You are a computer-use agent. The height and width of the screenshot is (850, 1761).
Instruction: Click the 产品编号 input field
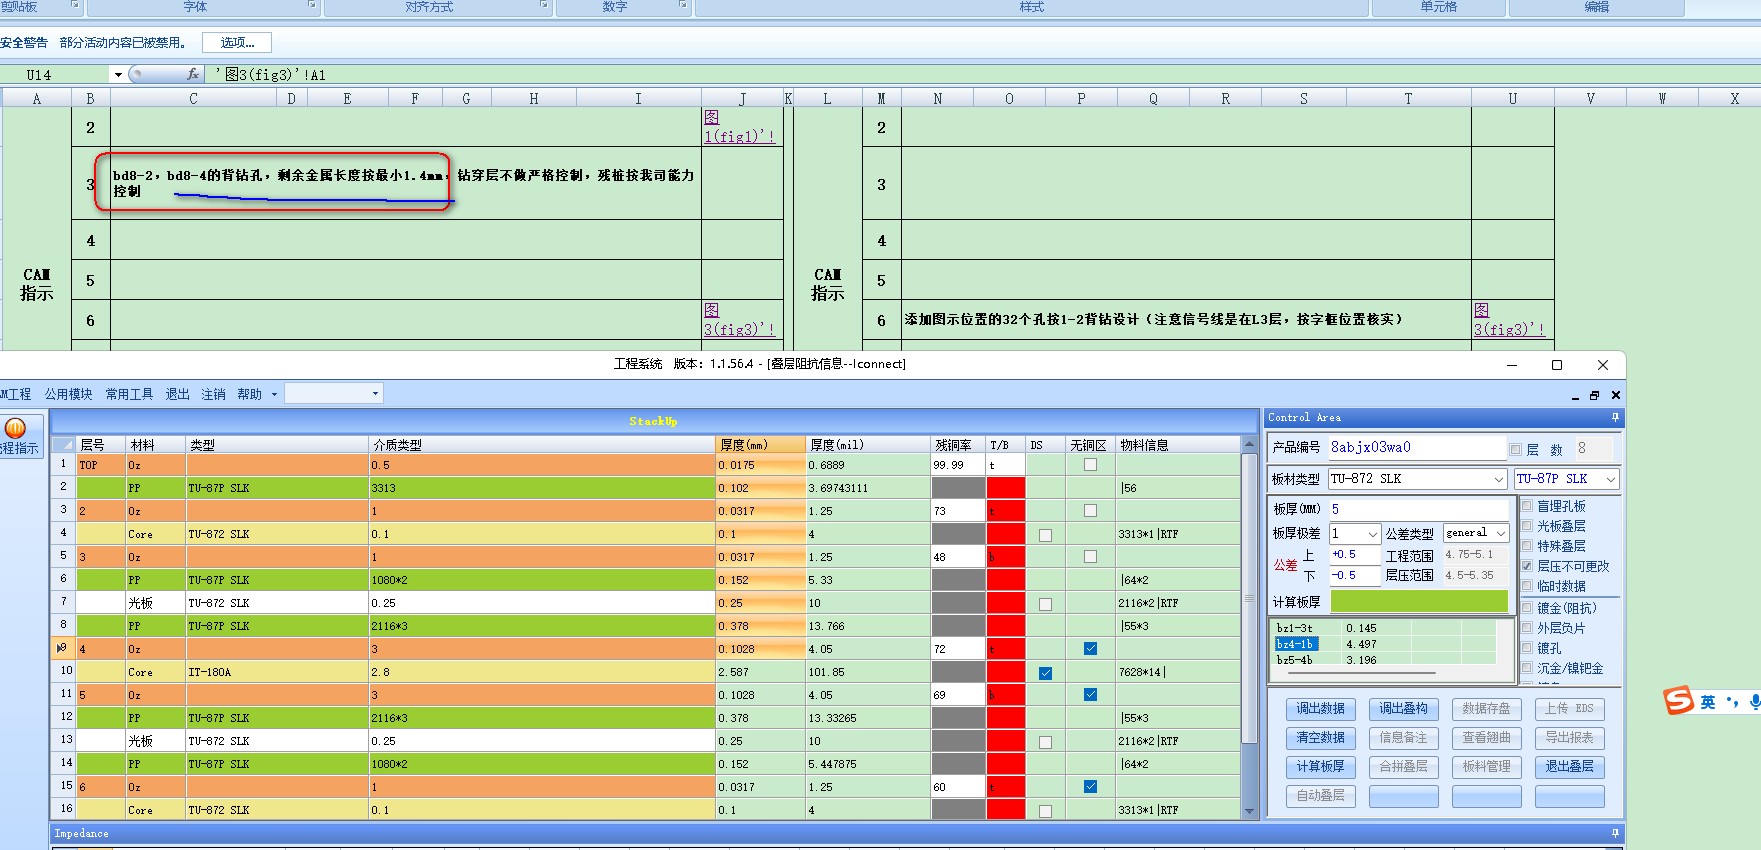point(1416,448)
